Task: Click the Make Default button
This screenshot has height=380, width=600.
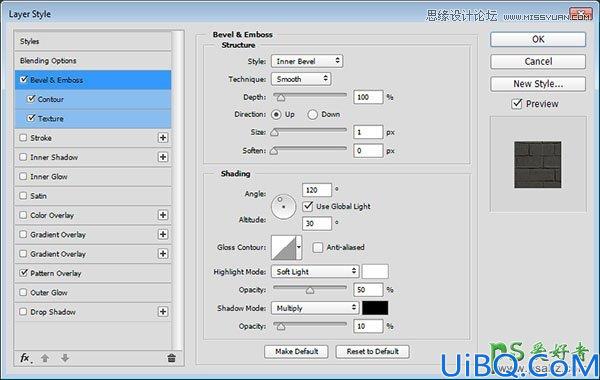Action: pos(296,351)
